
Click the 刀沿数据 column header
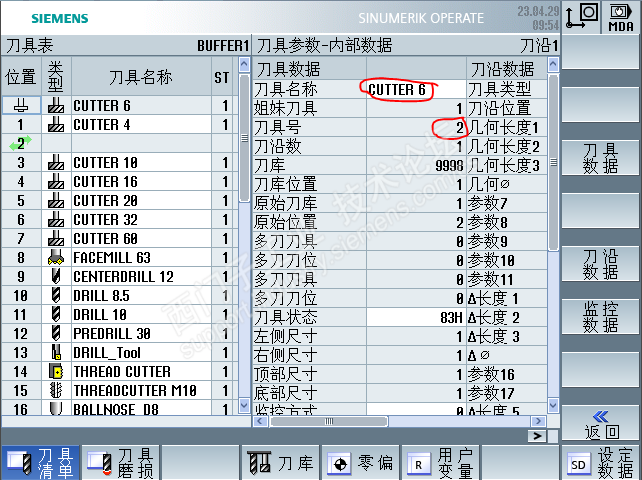click(x=502, y=69)
